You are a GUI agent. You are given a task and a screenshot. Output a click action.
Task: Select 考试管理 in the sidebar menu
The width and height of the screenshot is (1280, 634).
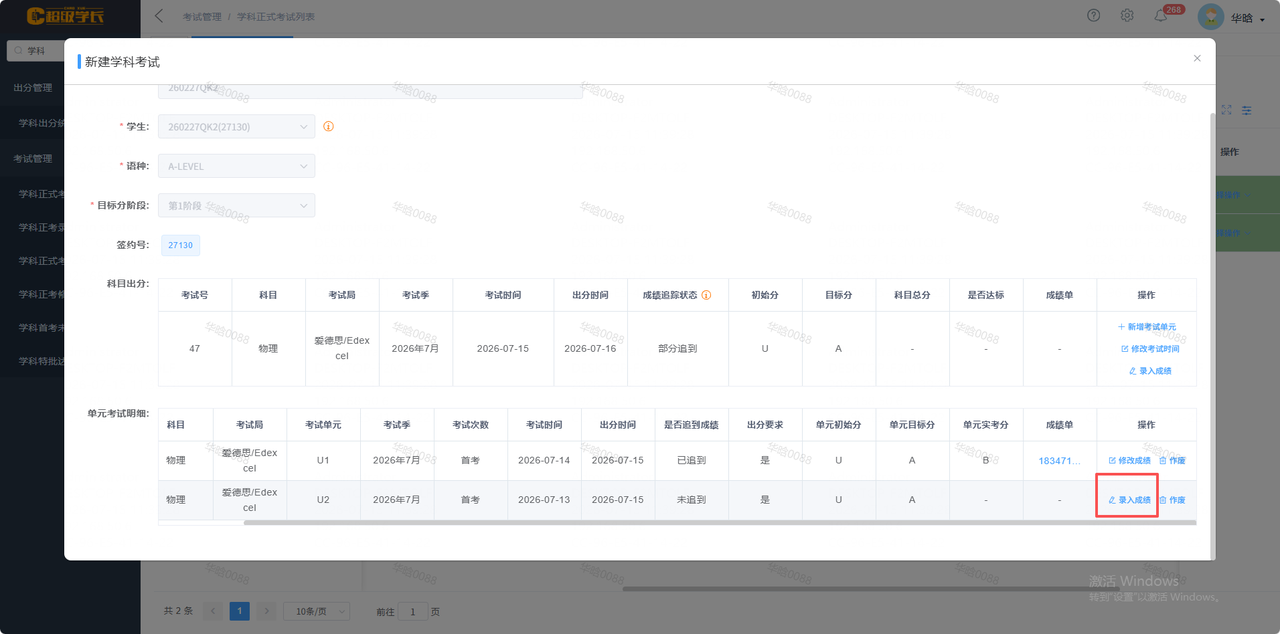click(33, 158)
